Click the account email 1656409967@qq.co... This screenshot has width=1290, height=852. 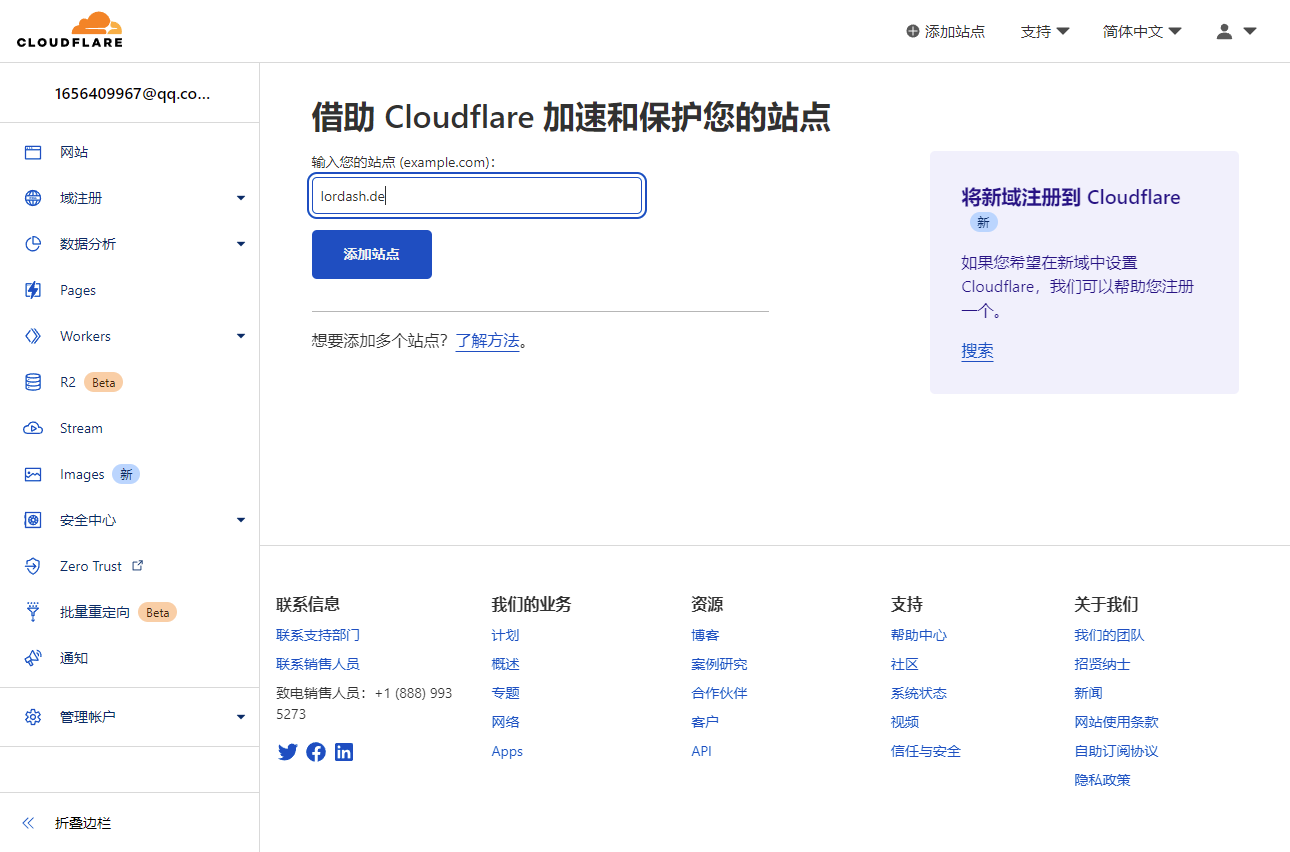pyautogui.click(x=133, y=94)
